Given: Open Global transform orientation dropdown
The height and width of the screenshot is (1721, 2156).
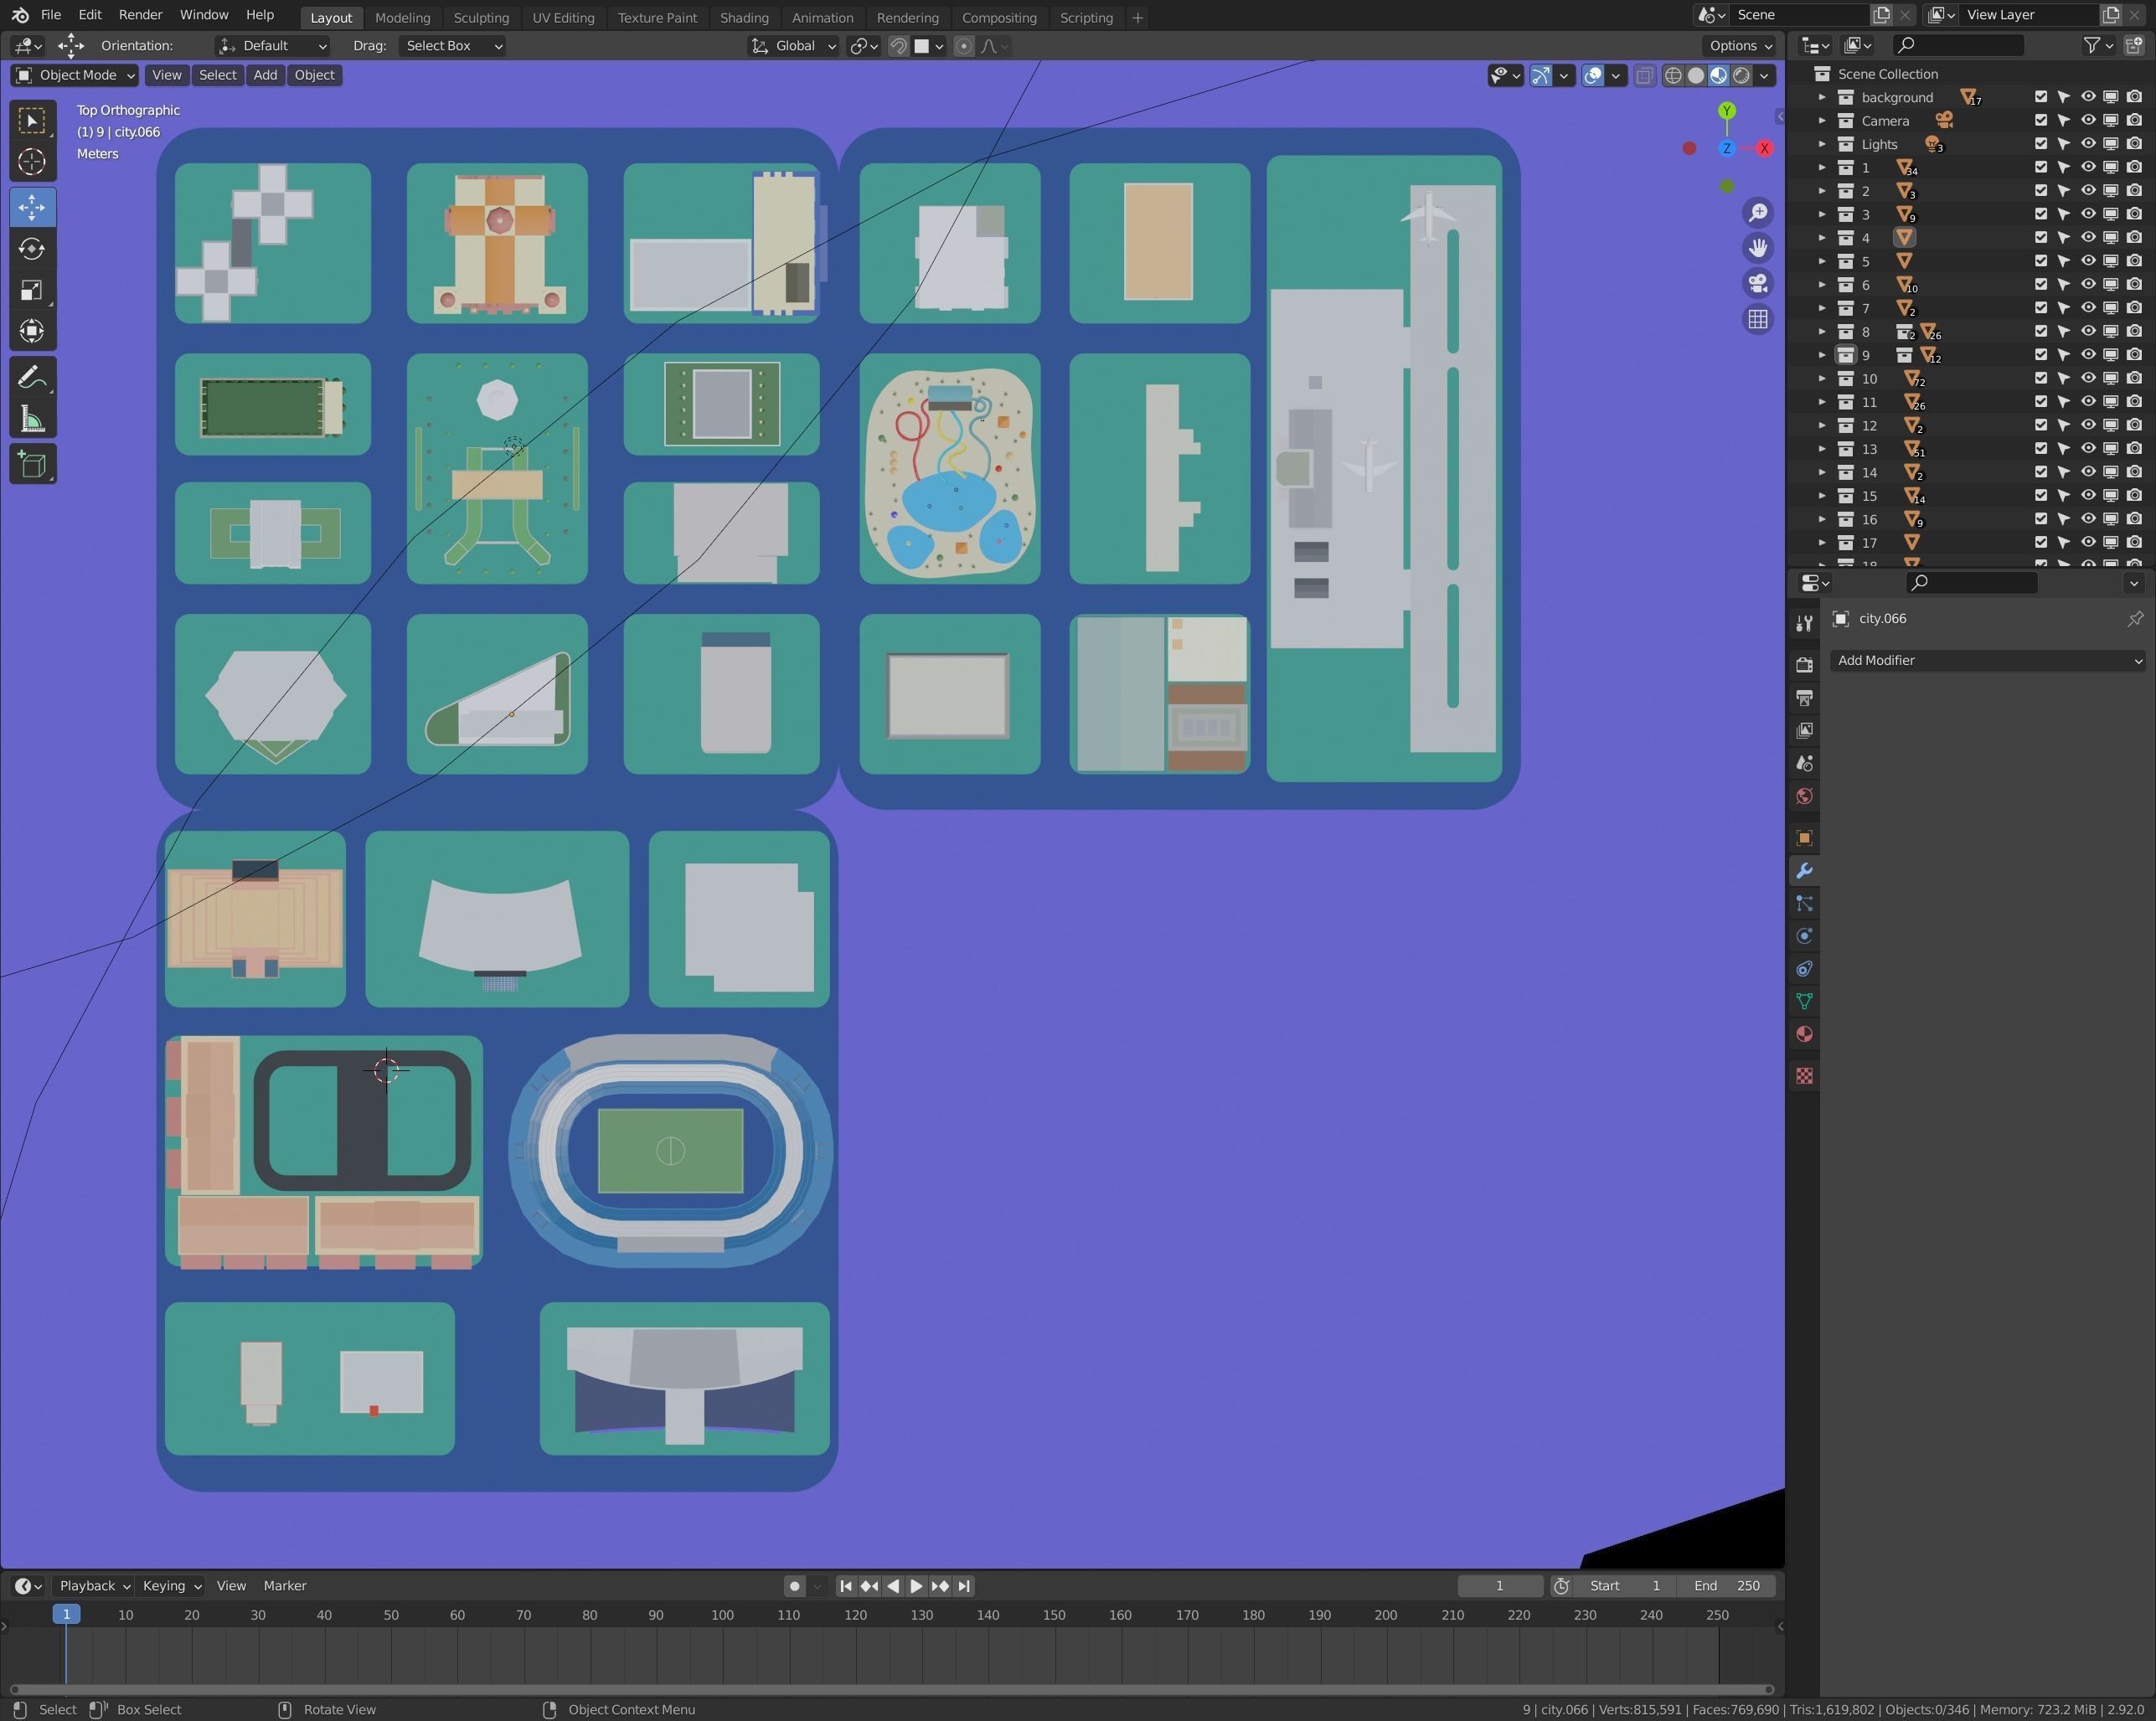Looking at the screenshot, I should (794, 46).
